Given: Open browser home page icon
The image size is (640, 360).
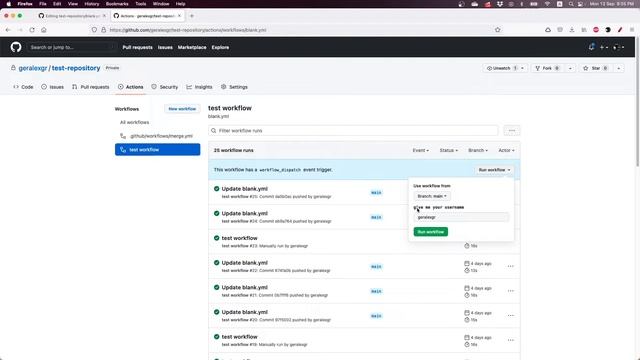Looking at the screenshot, I should (44, 30).
